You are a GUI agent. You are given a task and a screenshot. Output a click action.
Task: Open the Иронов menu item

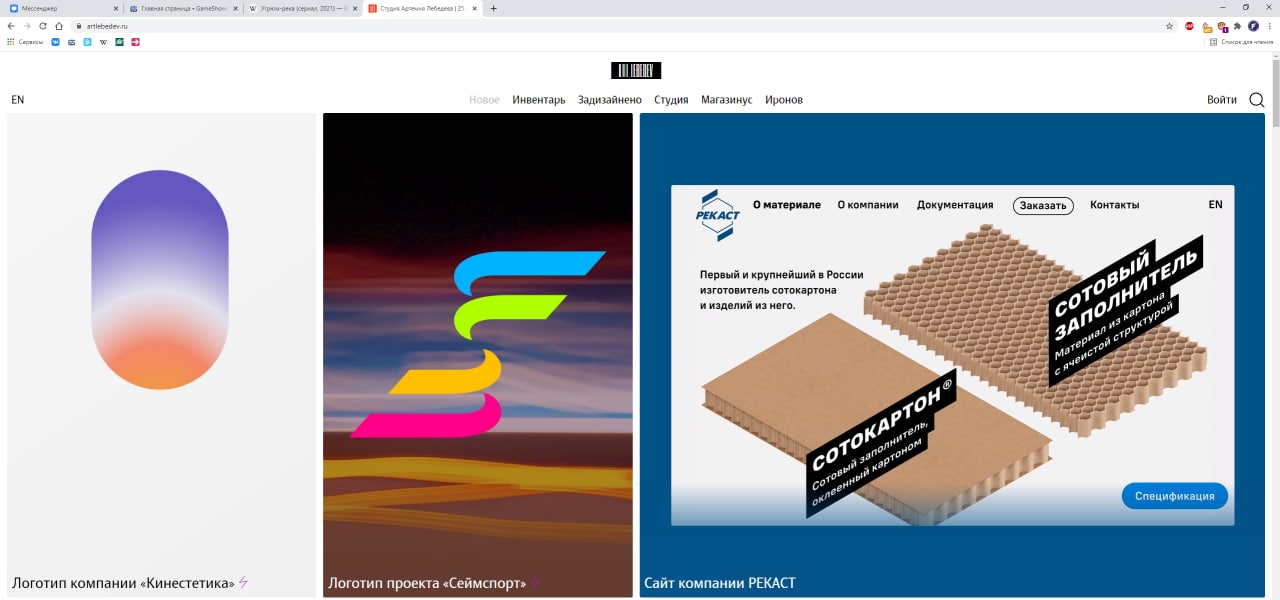coord(784,100)
